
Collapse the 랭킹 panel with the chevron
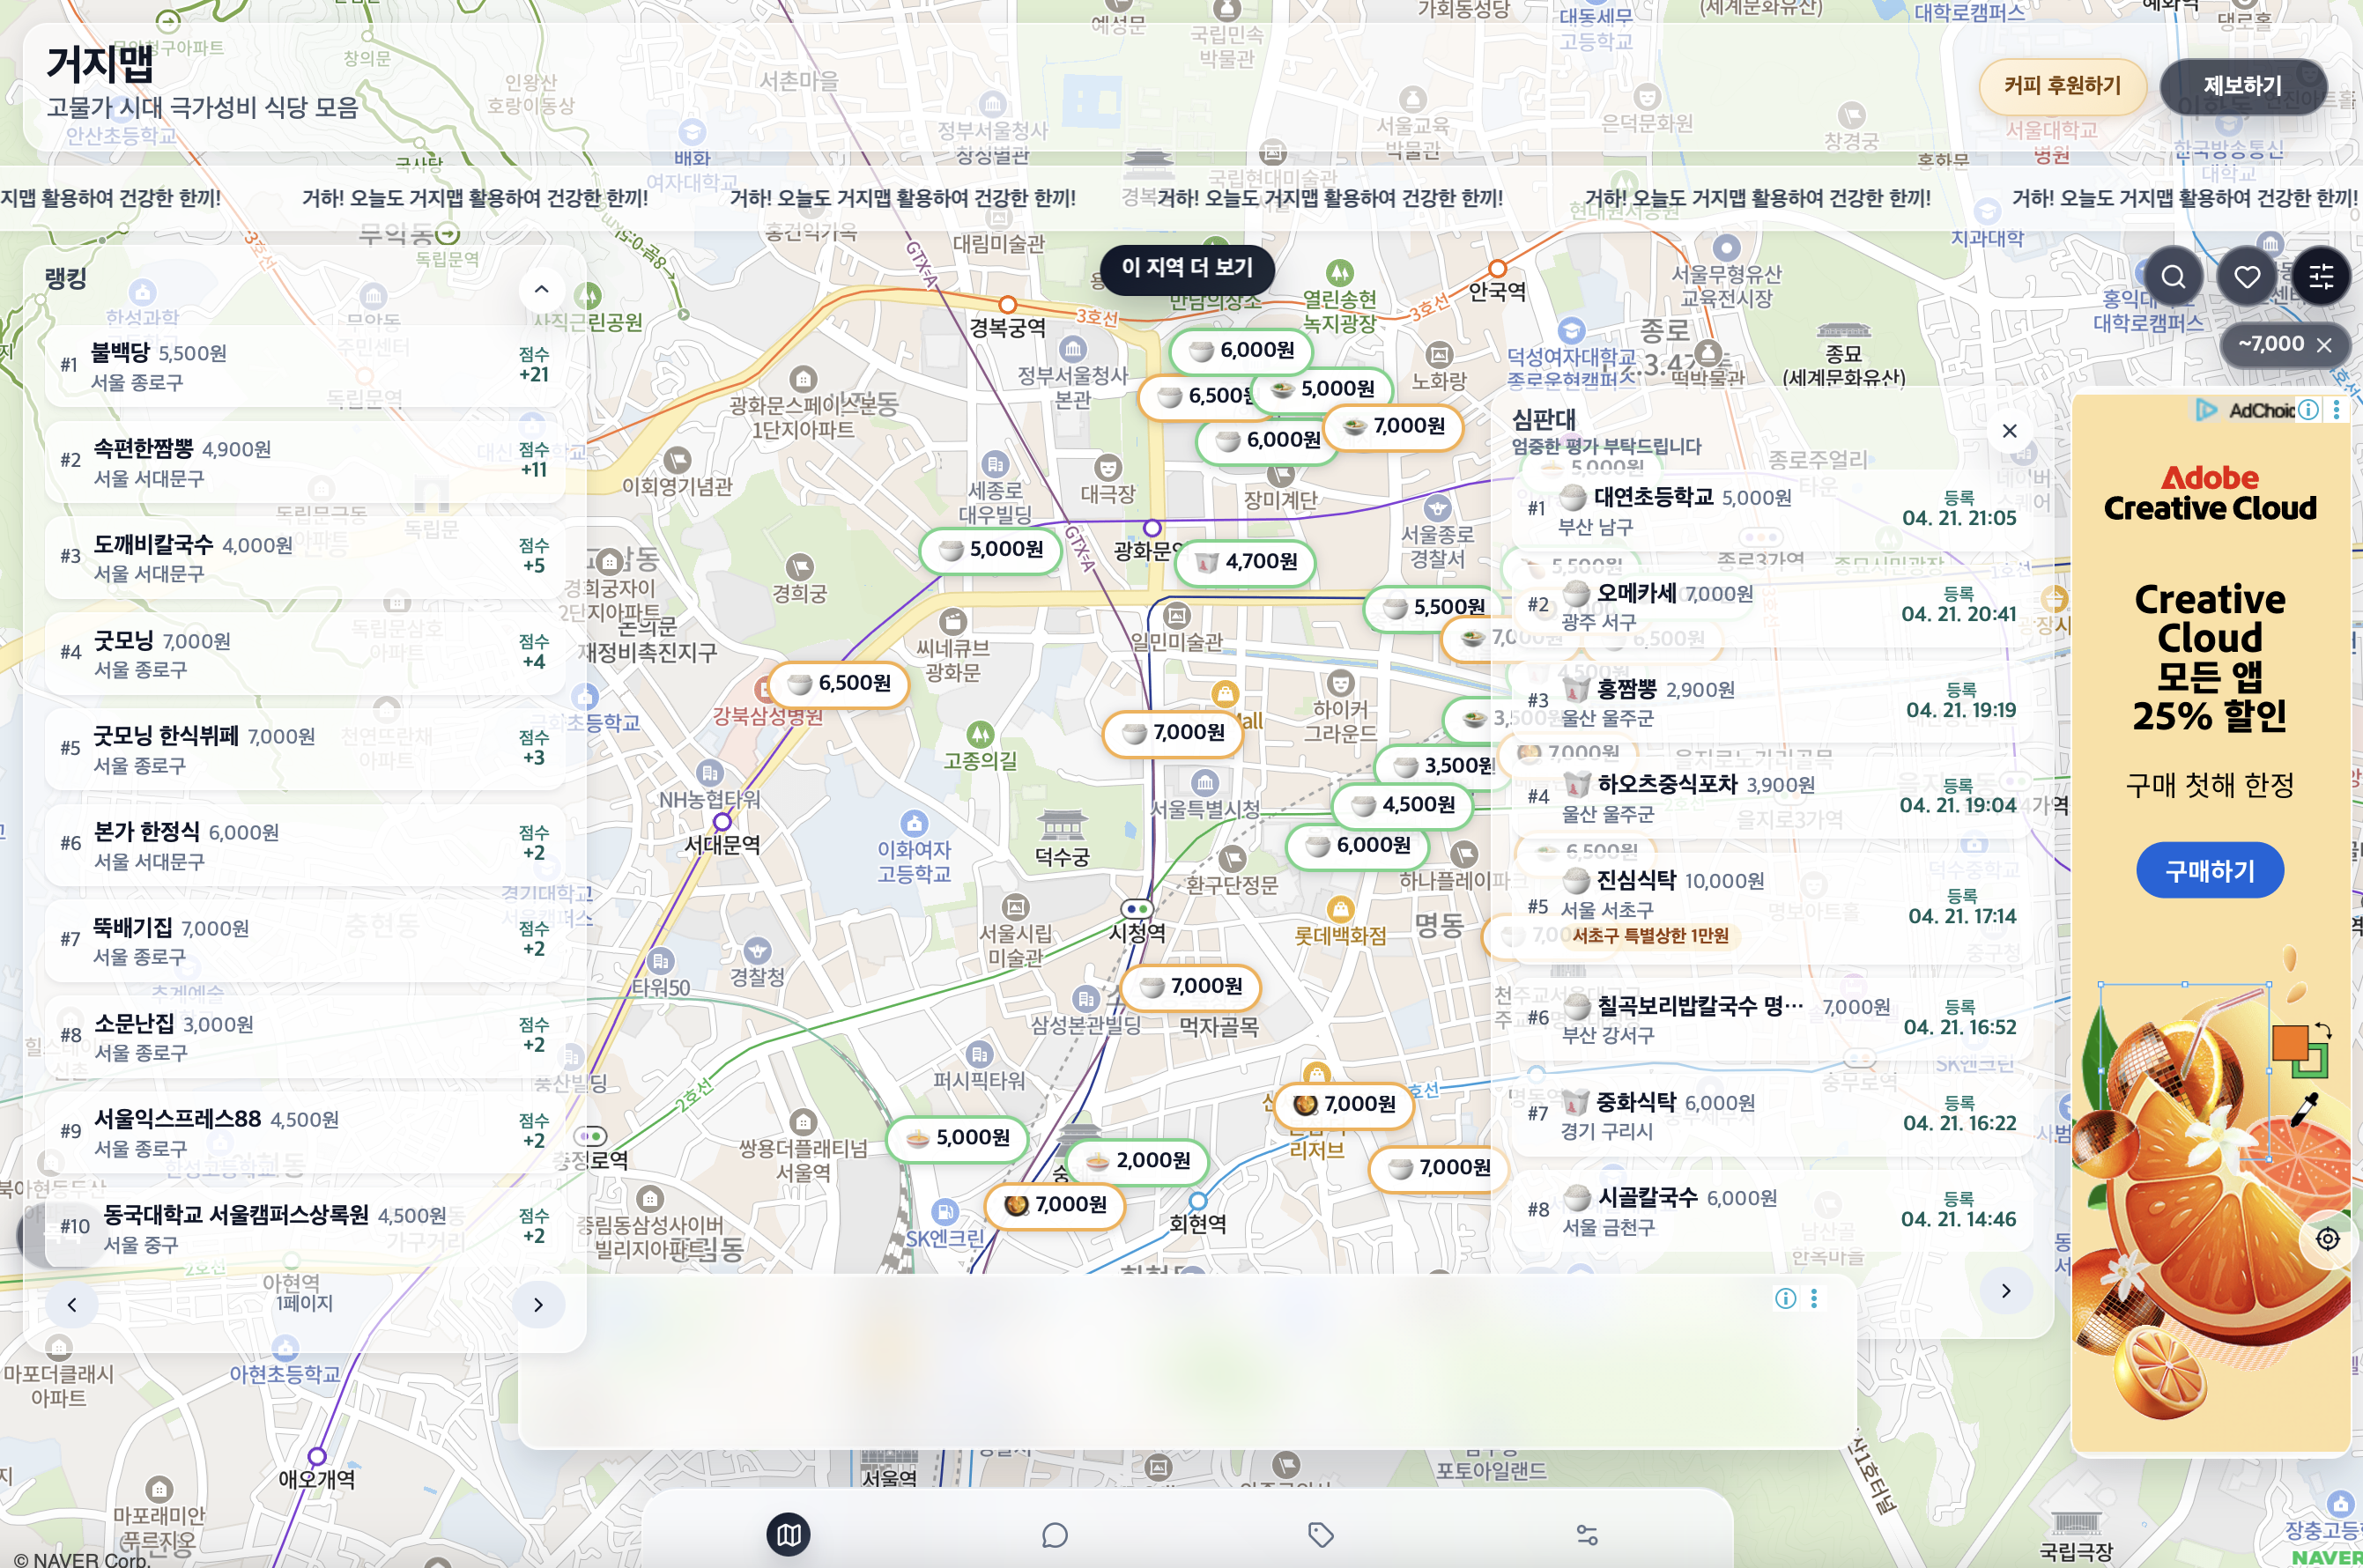[x=541, y=289]
